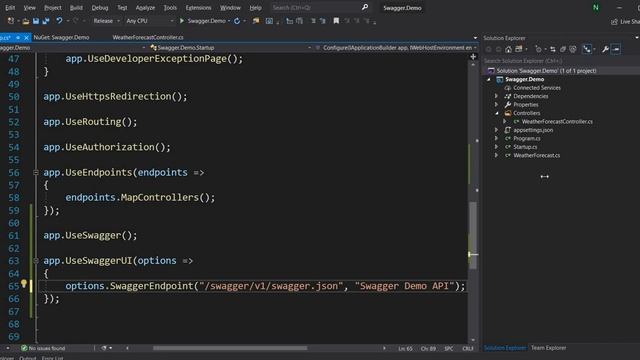This screenshot has height=360, width=640.
Task: Expand the appsettings.json node
Action: [x=496, y=130]
